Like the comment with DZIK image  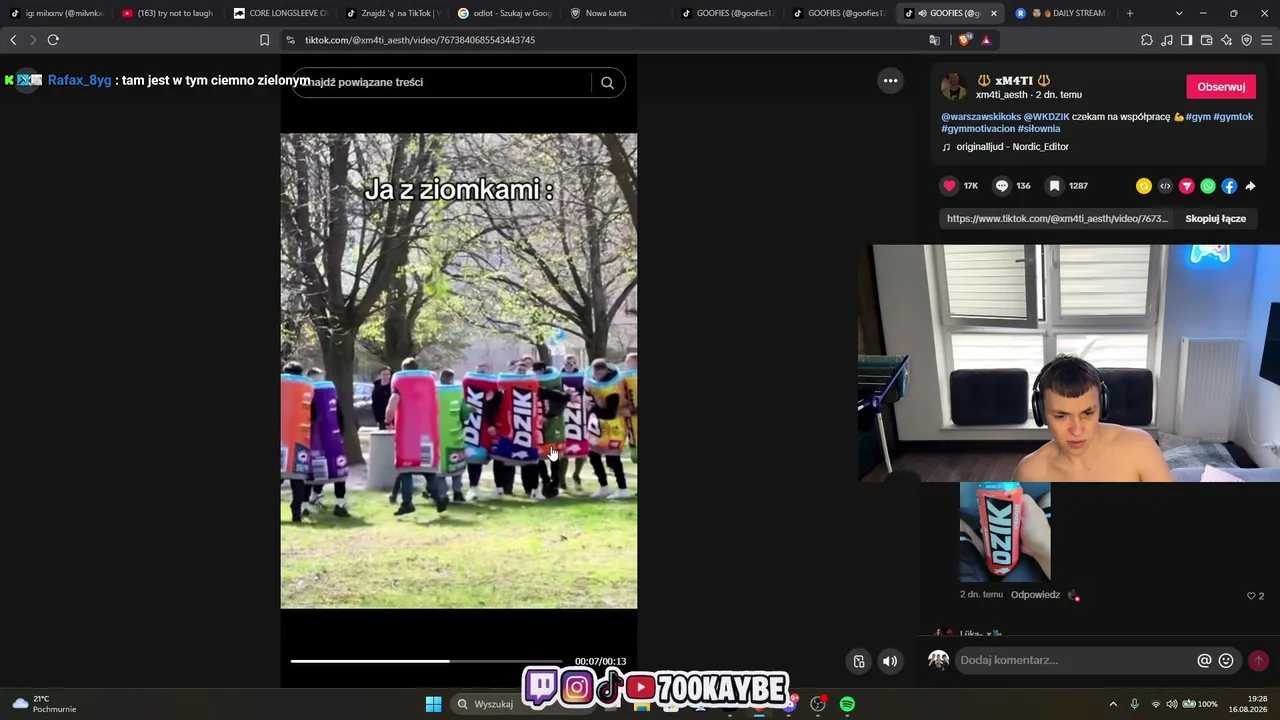coord(1250,596)
